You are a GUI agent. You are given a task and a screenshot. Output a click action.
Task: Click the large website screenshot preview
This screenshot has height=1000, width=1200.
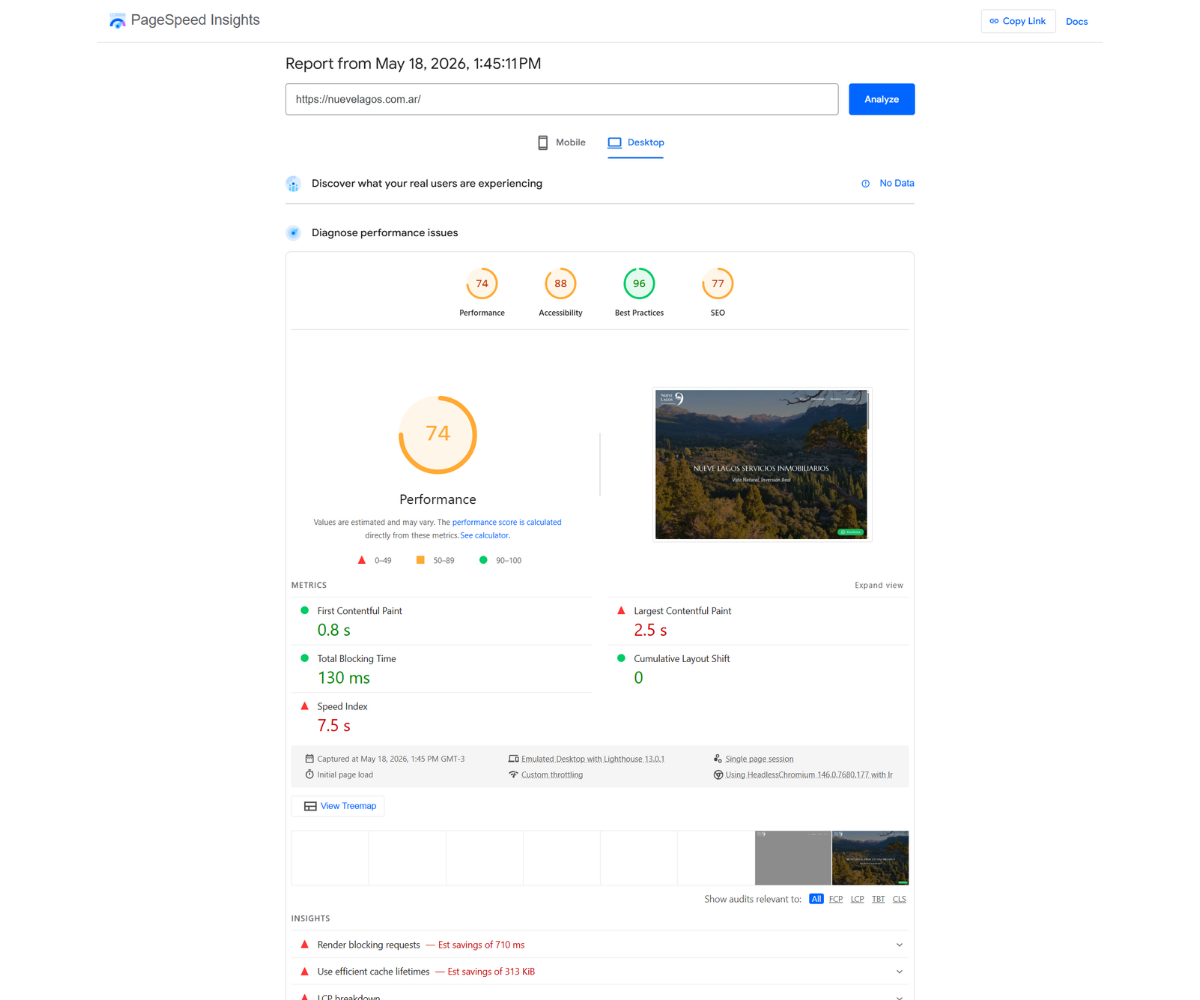point(762,464)
